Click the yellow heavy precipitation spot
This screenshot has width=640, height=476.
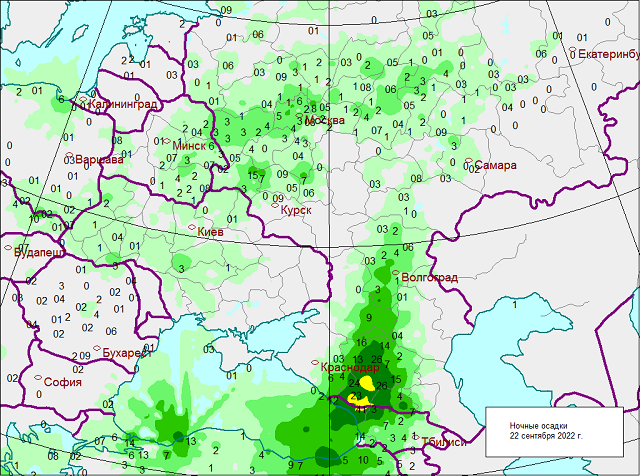368,382
